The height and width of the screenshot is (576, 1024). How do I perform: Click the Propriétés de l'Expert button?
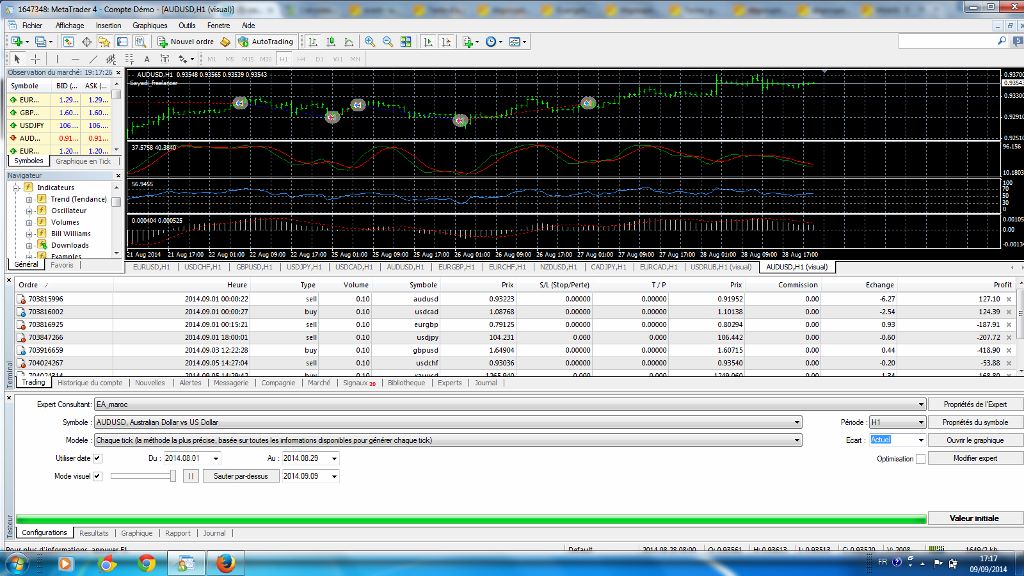tap(976, 405)
